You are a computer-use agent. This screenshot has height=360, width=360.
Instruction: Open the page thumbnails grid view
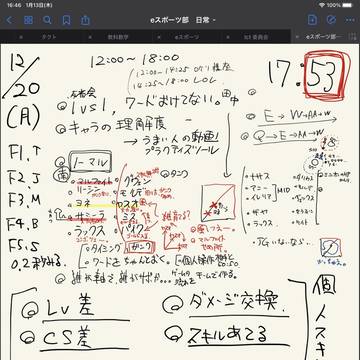(x=28, y=20)
